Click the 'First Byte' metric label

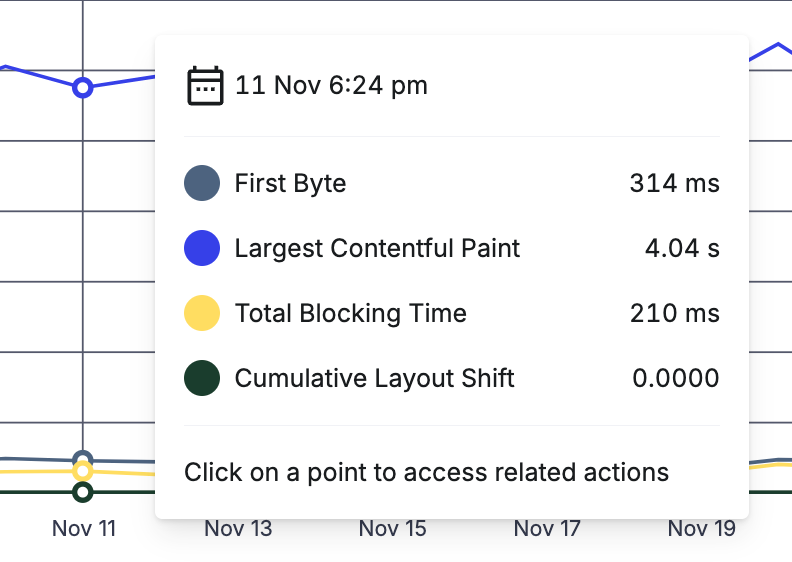pos(290,184)
